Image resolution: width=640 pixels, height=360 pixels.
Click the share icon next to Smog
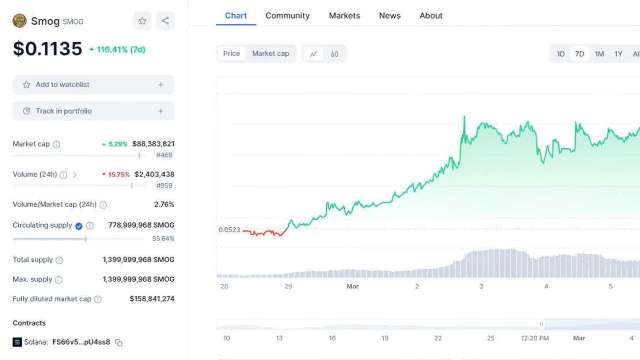165,21
